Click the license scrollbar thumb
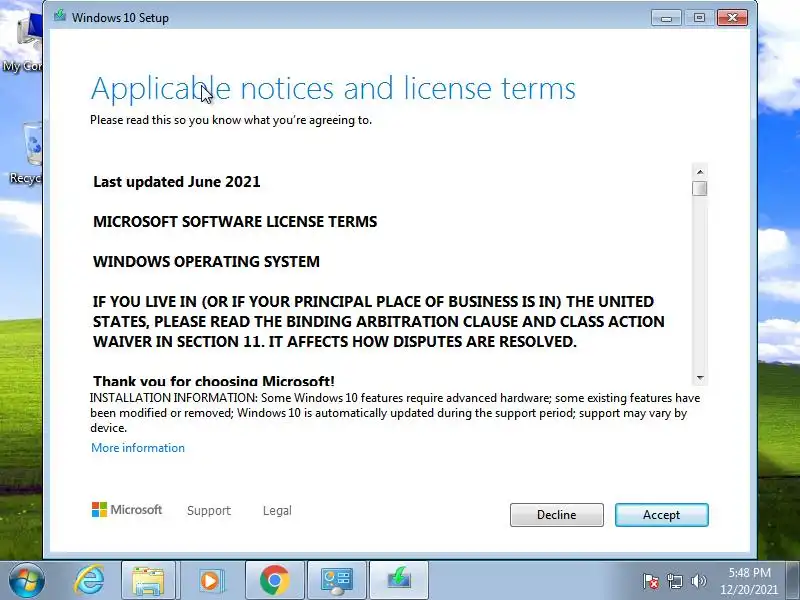This screenshot has width=800, height=600. 700,188
